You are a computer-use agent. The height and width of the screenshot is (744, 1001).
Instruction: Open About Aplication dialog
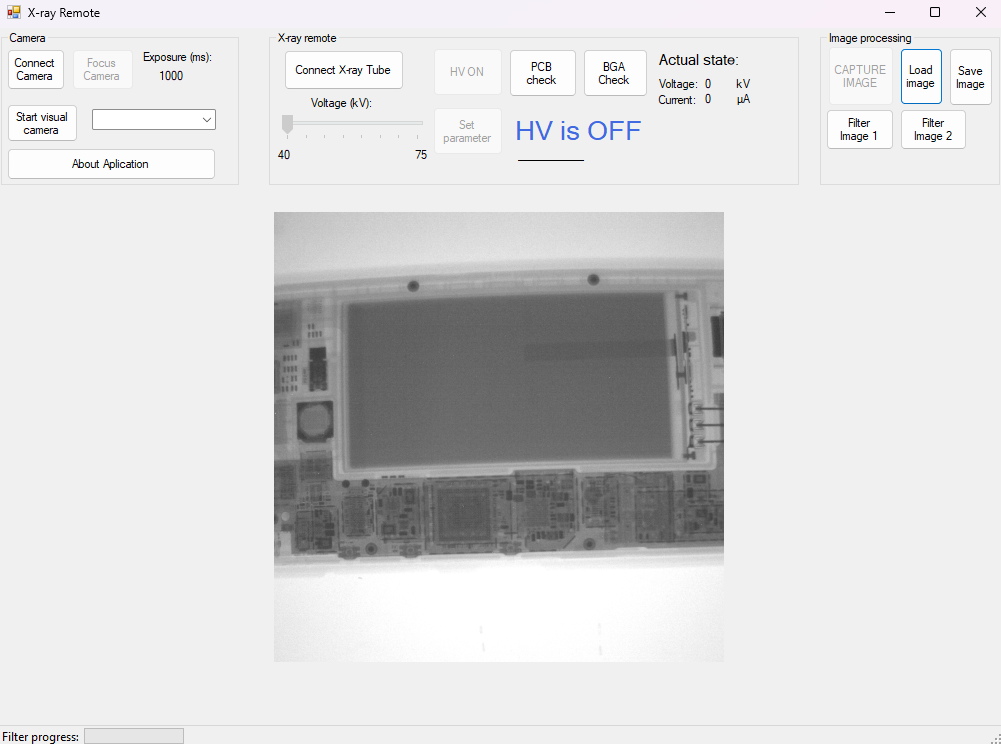click(111, 164)
